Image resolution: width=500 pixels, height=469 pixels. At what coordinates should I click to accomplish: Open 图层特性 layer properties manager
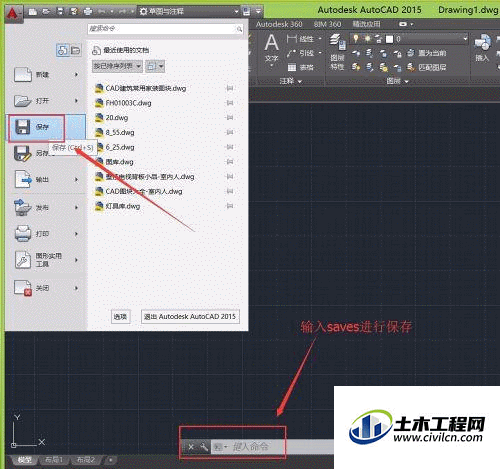[337, 52]
